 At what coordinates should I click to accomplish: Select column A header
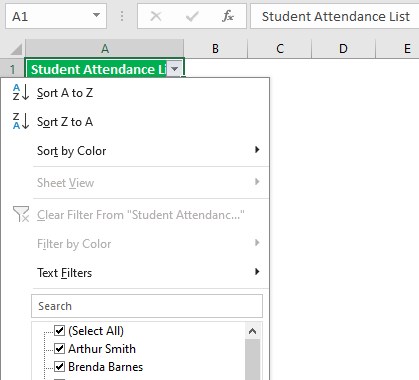pos(105,49)
